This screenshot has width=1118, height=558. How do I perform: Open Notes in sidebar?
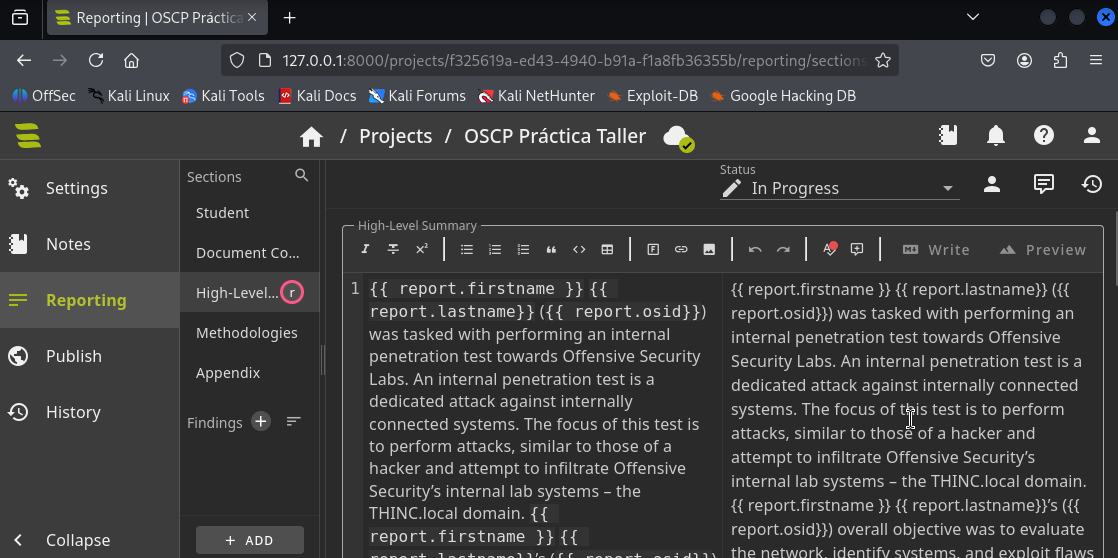click(x=89, y=244)
